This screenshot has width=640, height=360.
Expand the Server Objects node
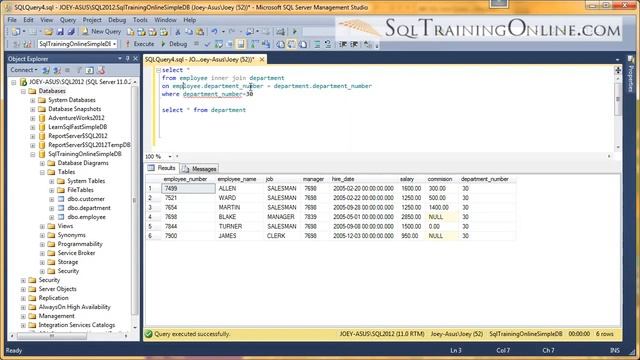coord(23,289)
